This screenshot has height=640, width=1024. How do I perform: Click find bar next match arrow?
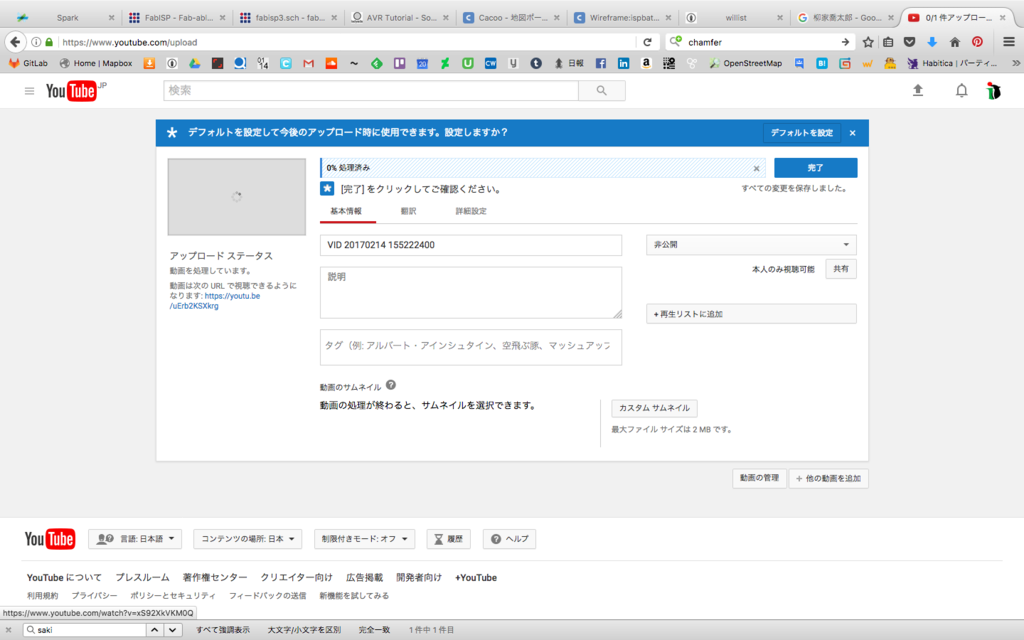pyautogui.click(x=172, y=630)
